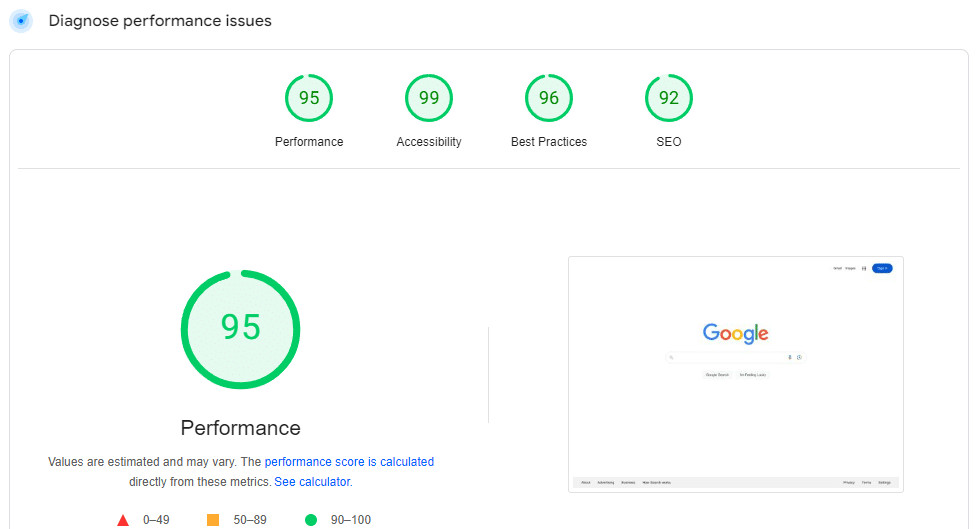Open the SEO score gauge showing 92
979x529 pixels.
[669, 98]
